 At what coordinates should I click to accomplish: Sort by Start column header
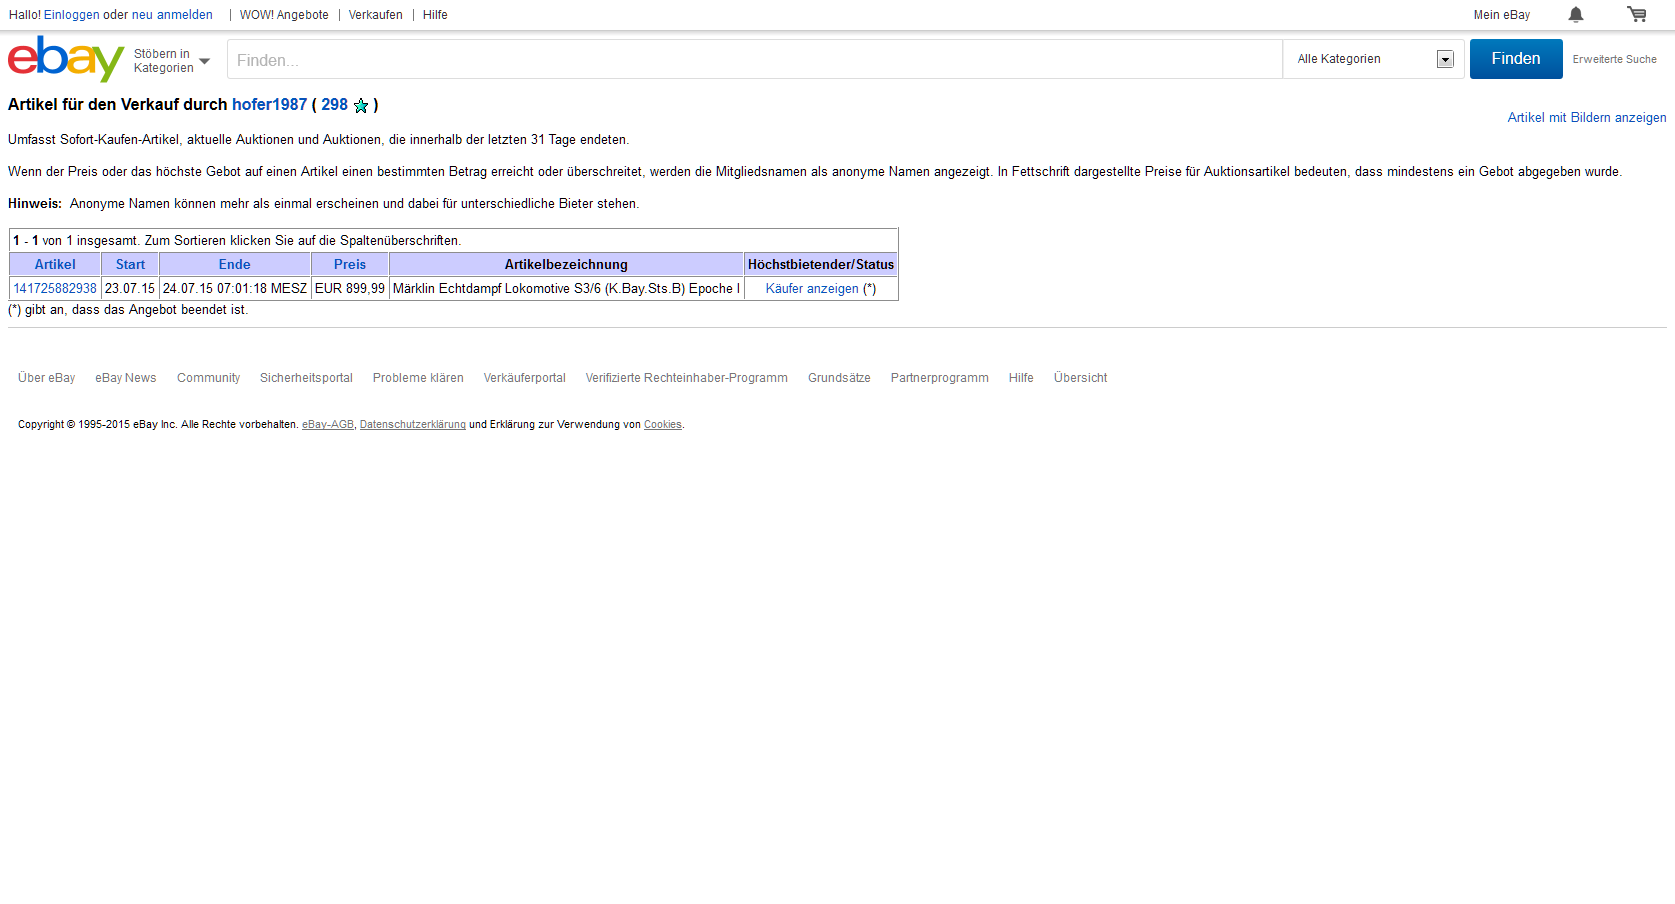[x=130, y=264]
